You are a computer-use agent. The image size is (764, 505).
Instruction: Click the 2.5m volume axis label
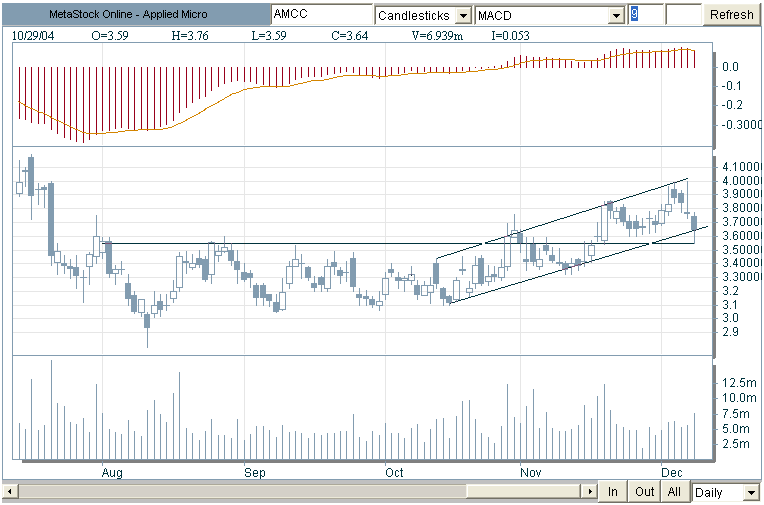[736, 444]
